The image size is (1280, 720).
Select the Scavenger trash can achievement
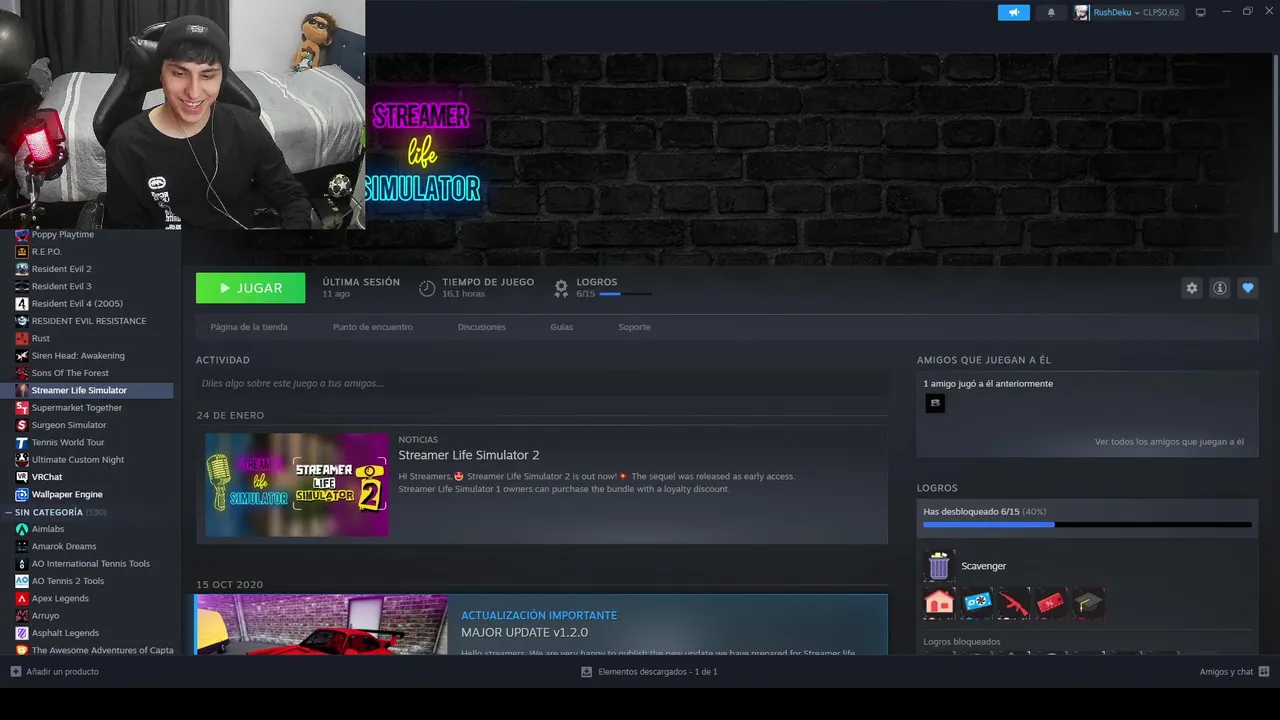939,566
